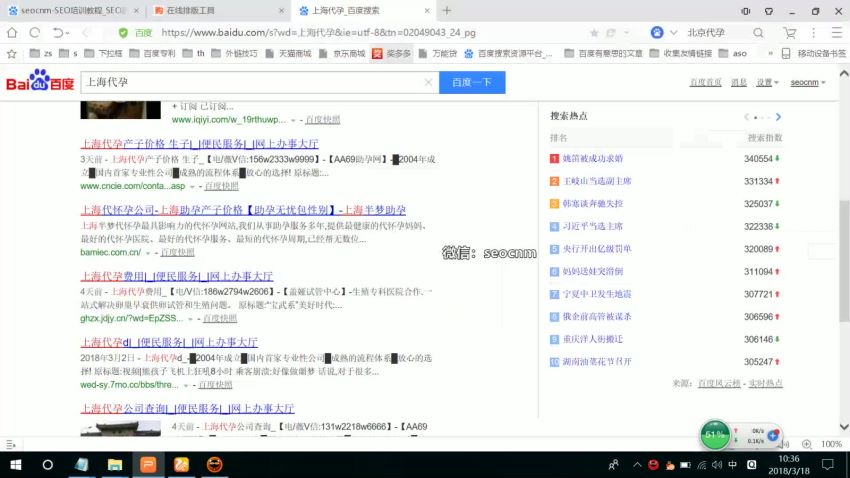The height and width of the screenshot is (478, 850).
Task: Click the browser address bar URL
Action: (319, 33)
